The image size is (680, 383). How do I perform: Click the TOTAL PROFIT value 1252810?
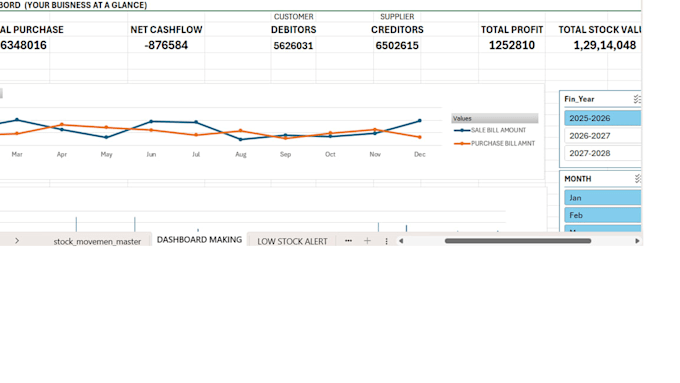pos(512,45)
